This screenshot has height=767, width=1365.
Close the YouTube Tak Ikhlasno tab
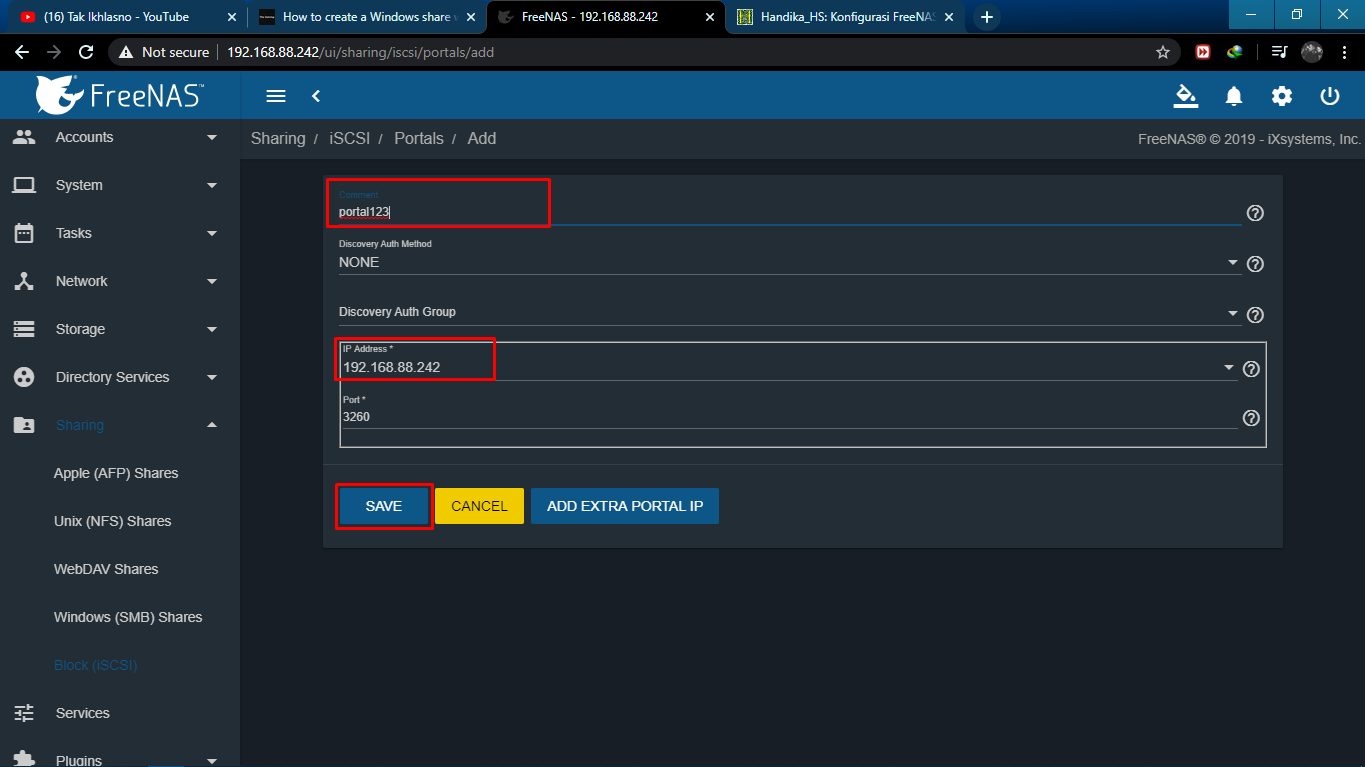pyautogui.click(x=232, y=17)
